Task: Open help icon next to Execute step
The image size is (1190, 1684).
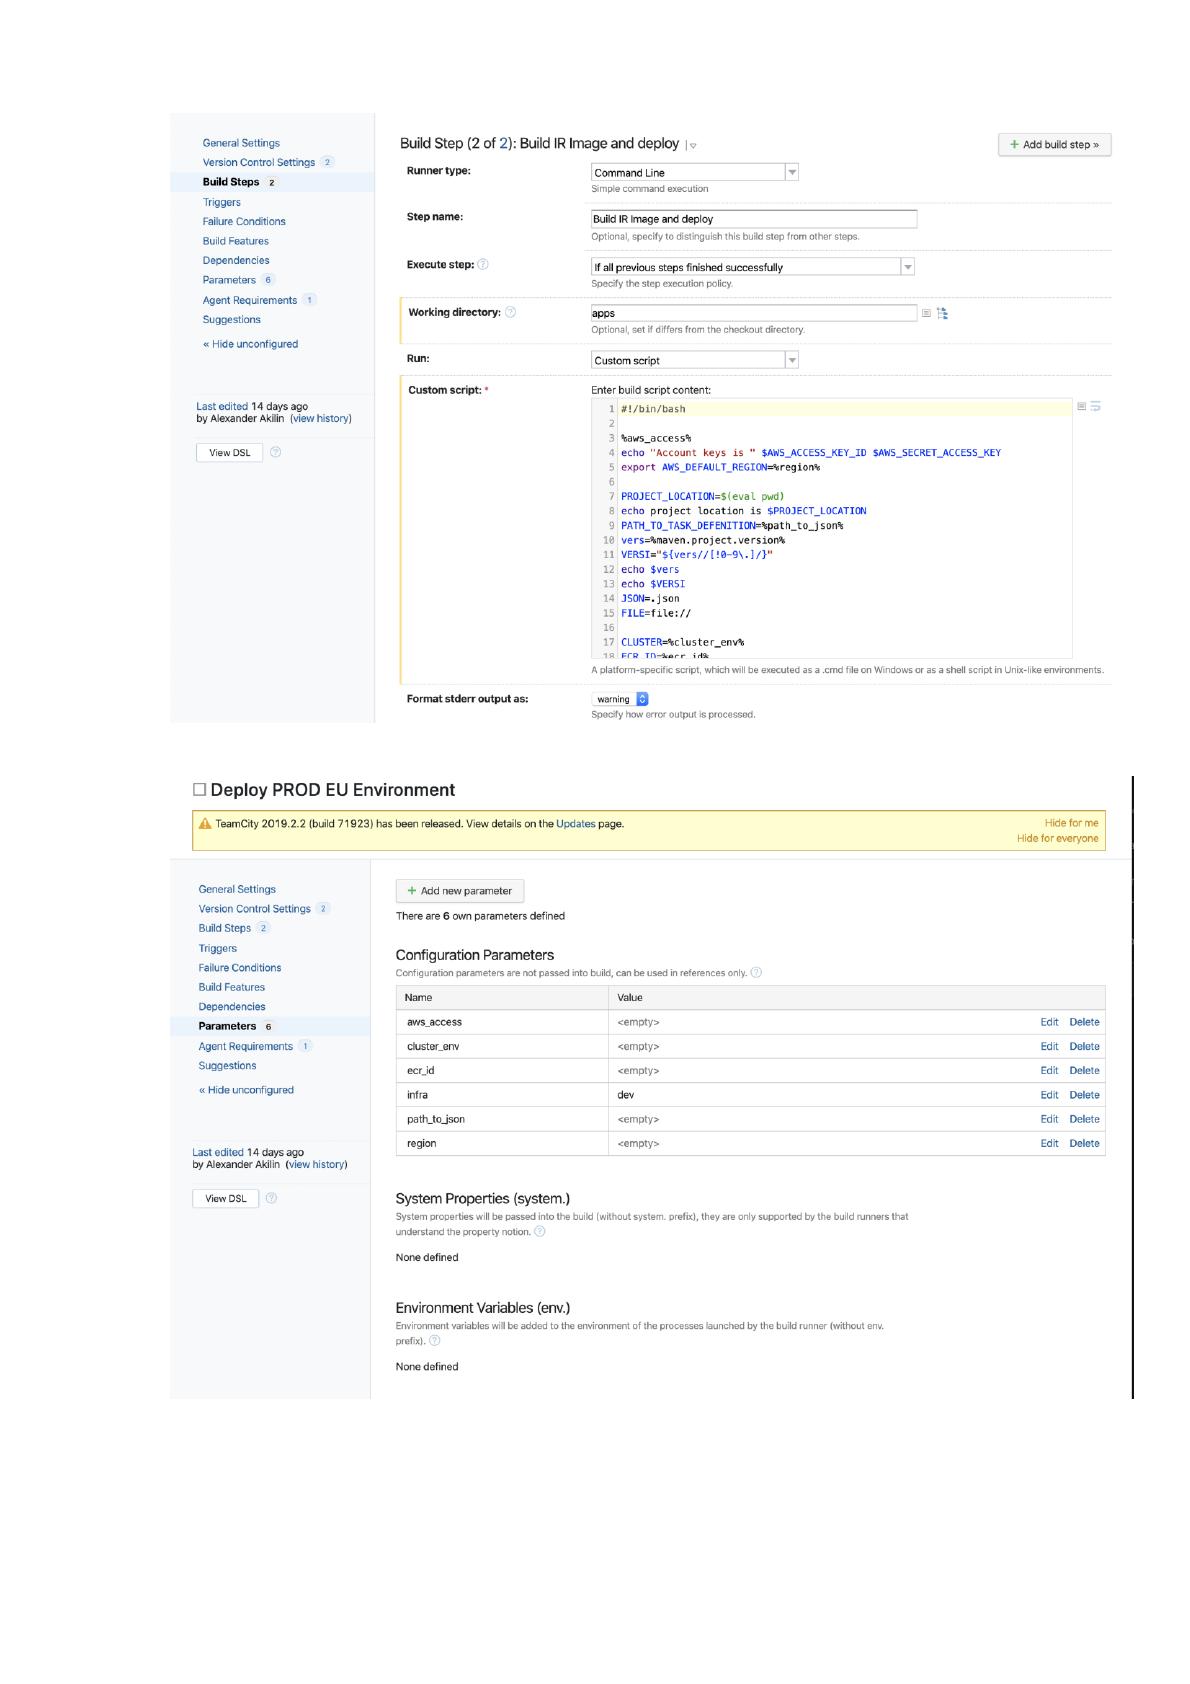Action: click(x=483, y=265)
